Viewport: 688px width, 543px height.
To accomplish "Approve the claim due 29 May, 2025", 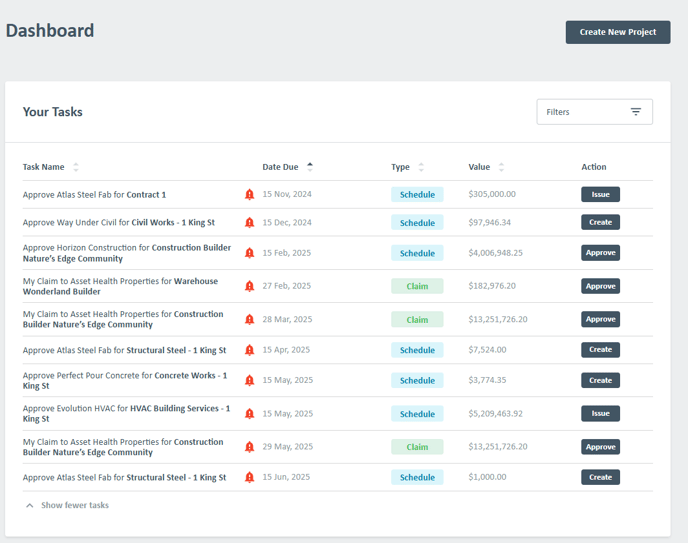I will tap(600, 447).
